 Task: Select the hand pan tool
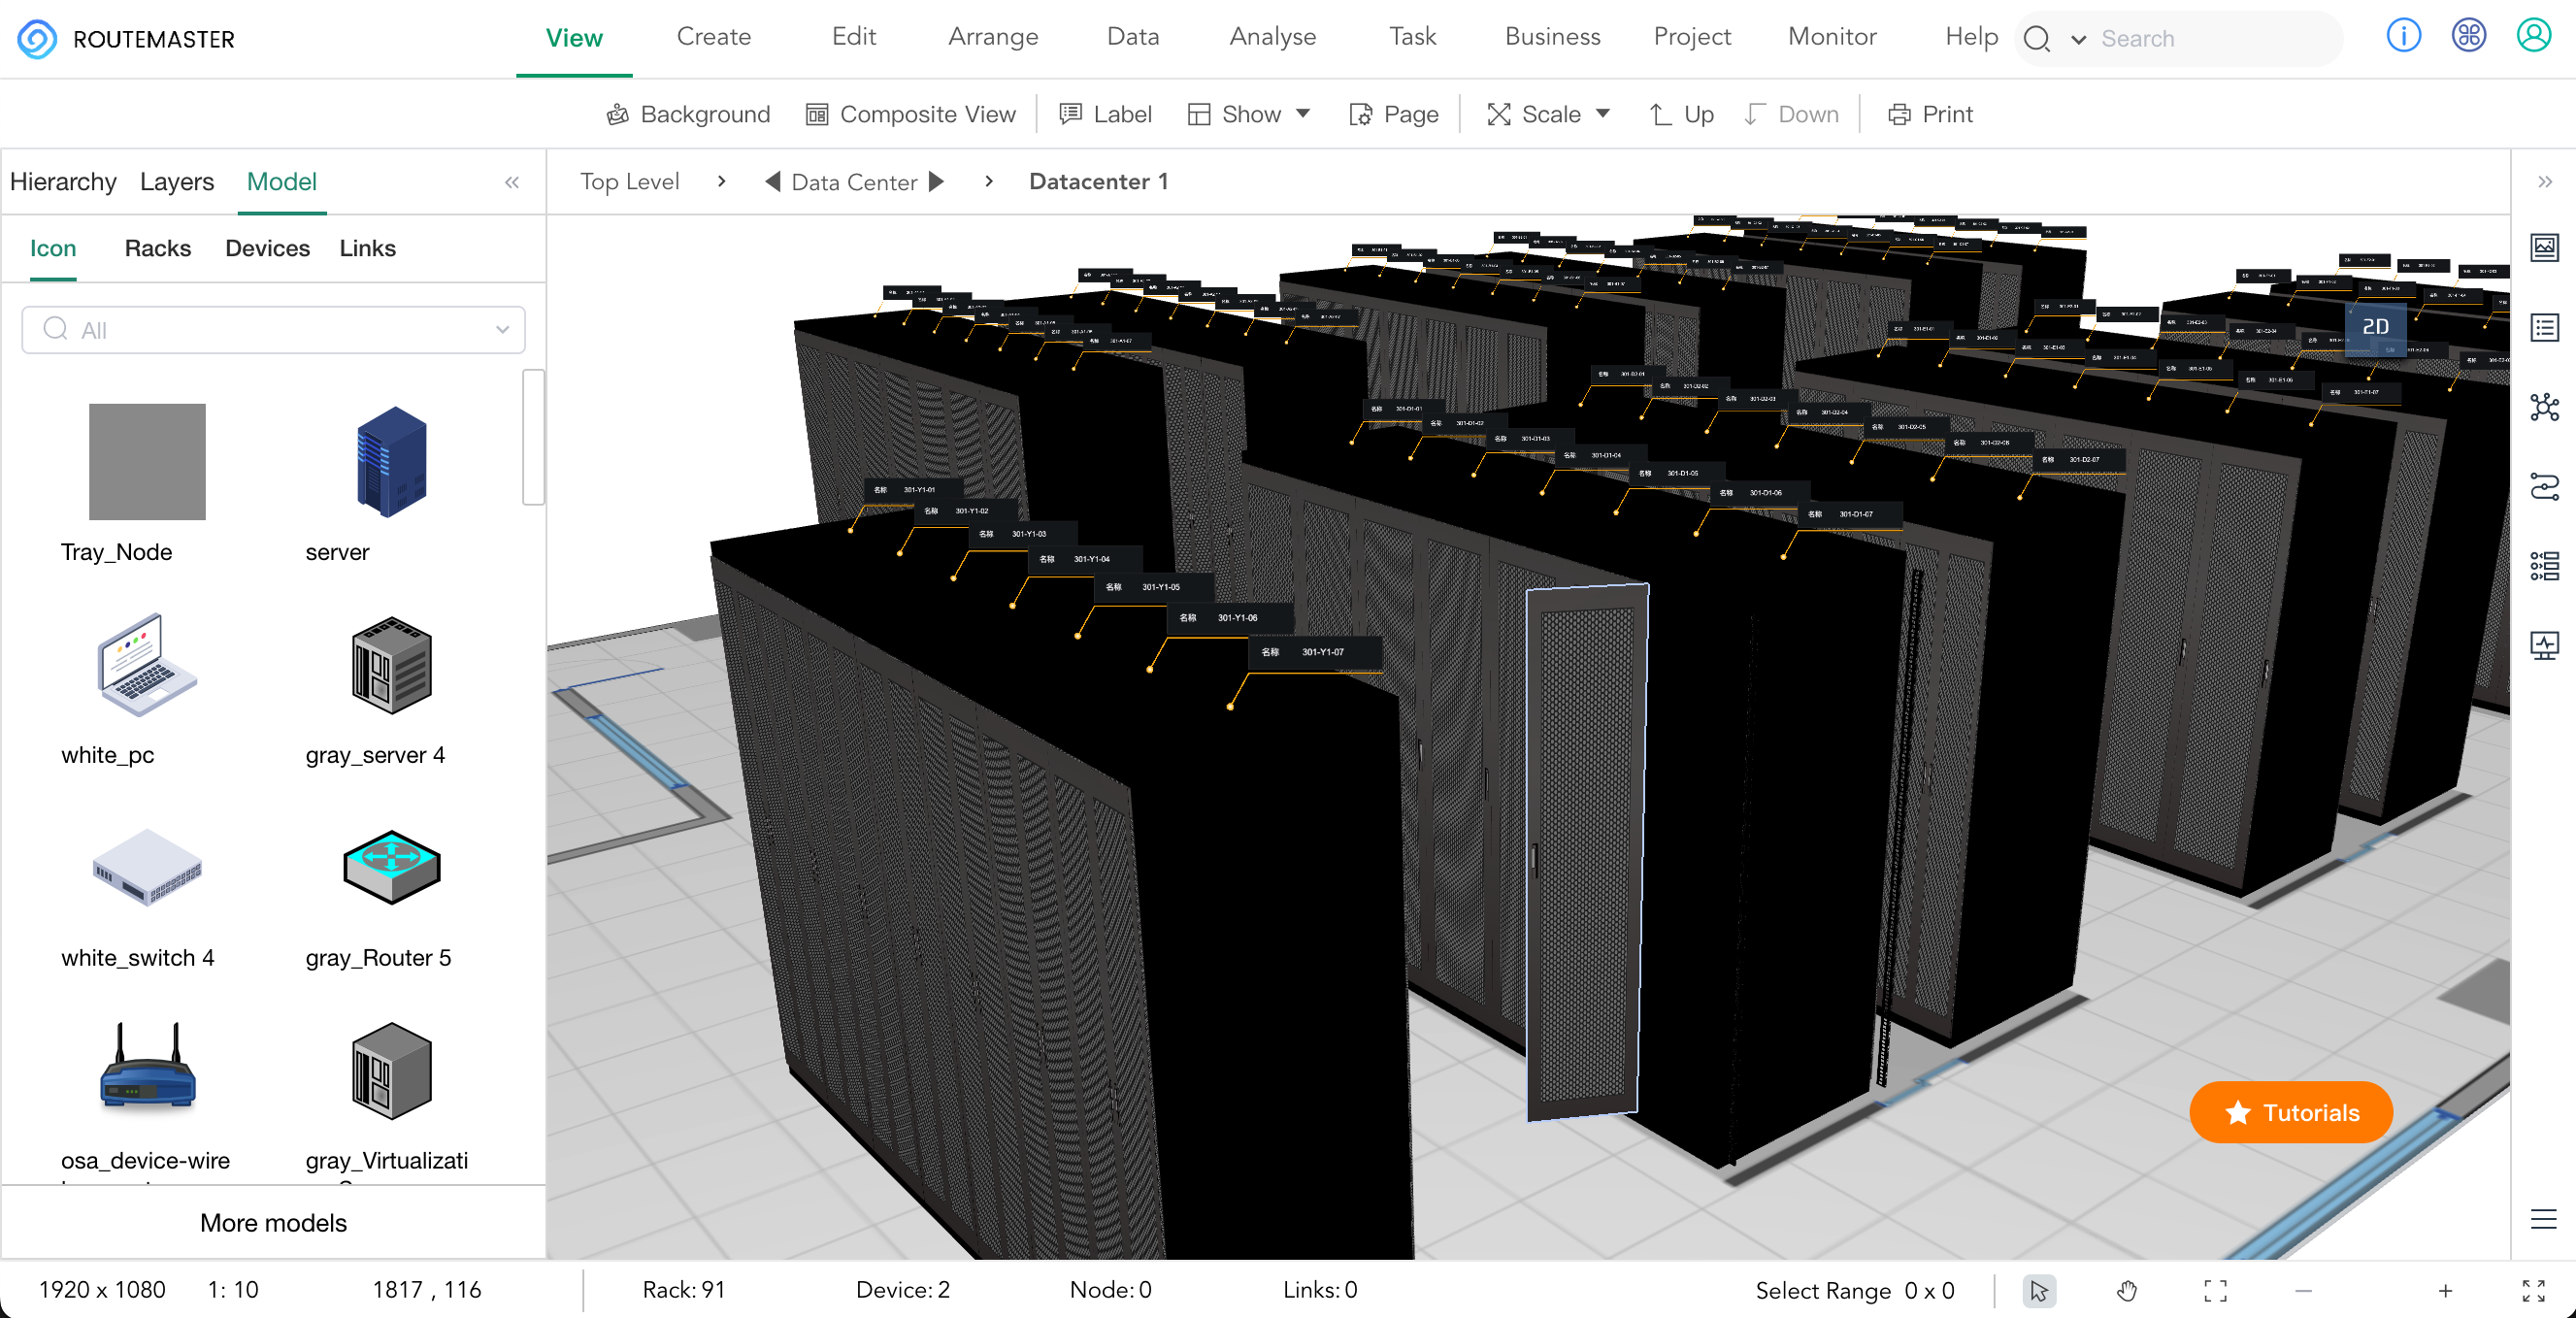[x=2126, y=1291]
